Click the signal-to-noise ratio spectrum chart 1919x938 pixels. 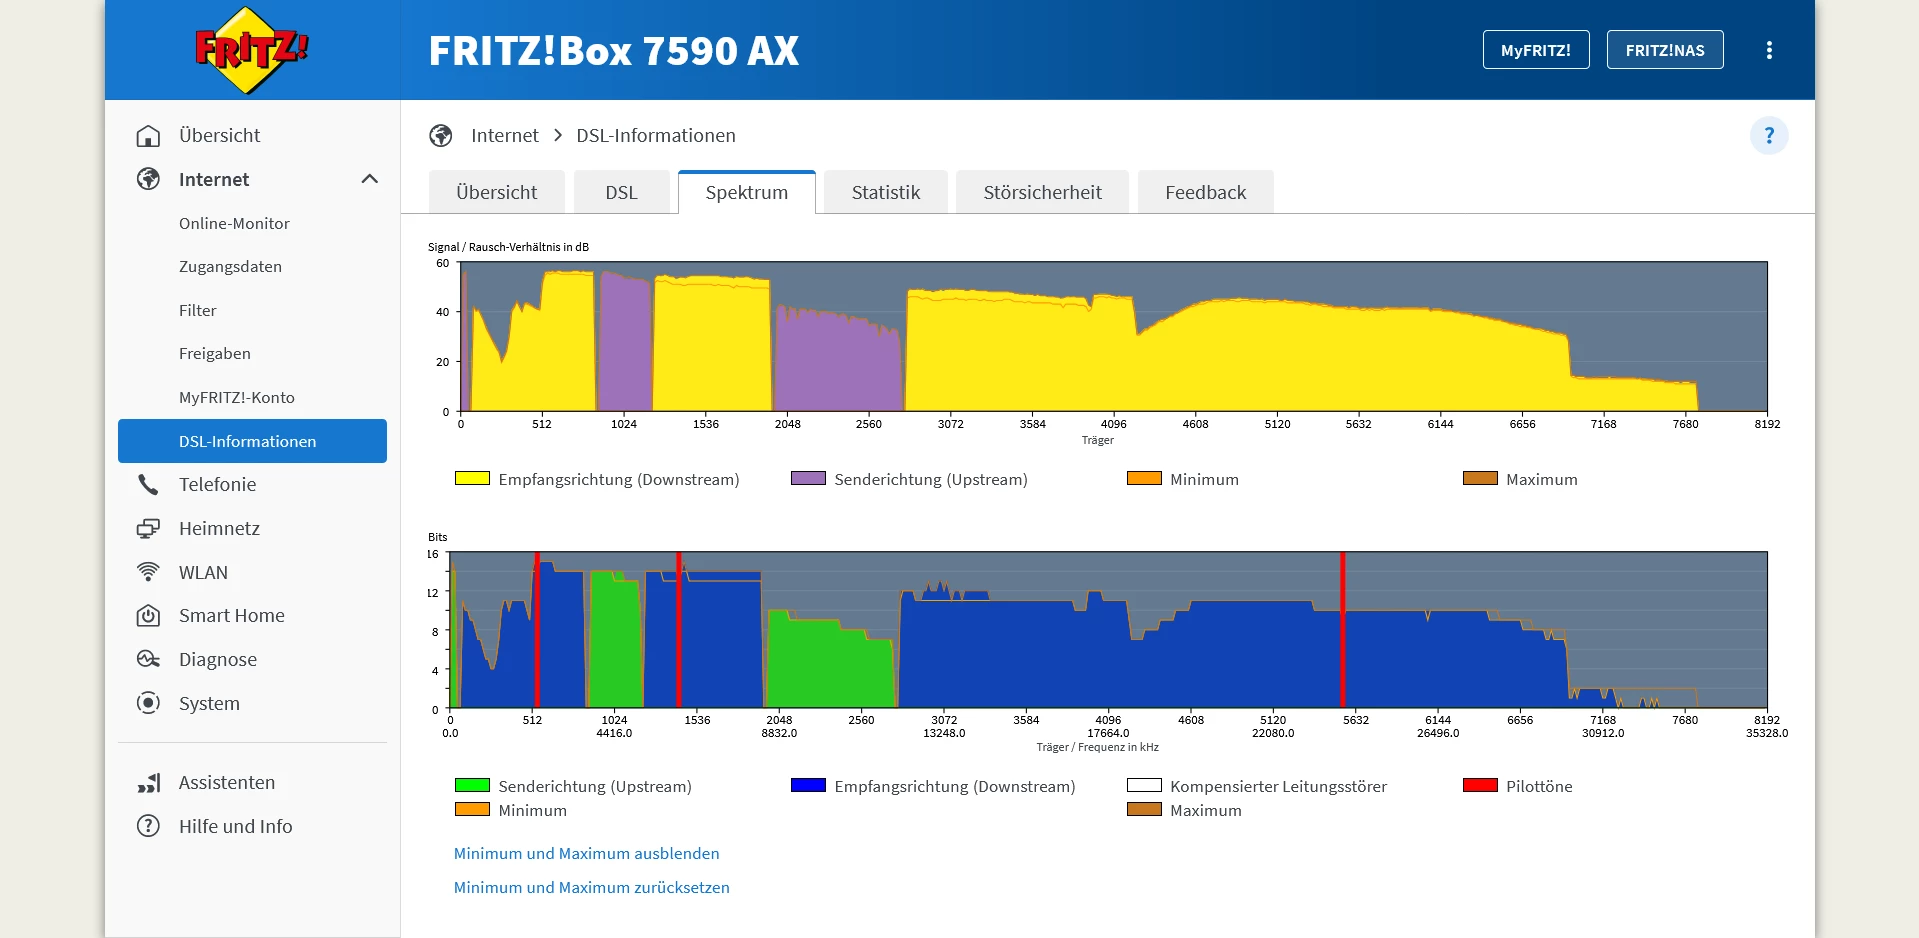tap(1114, 336)
